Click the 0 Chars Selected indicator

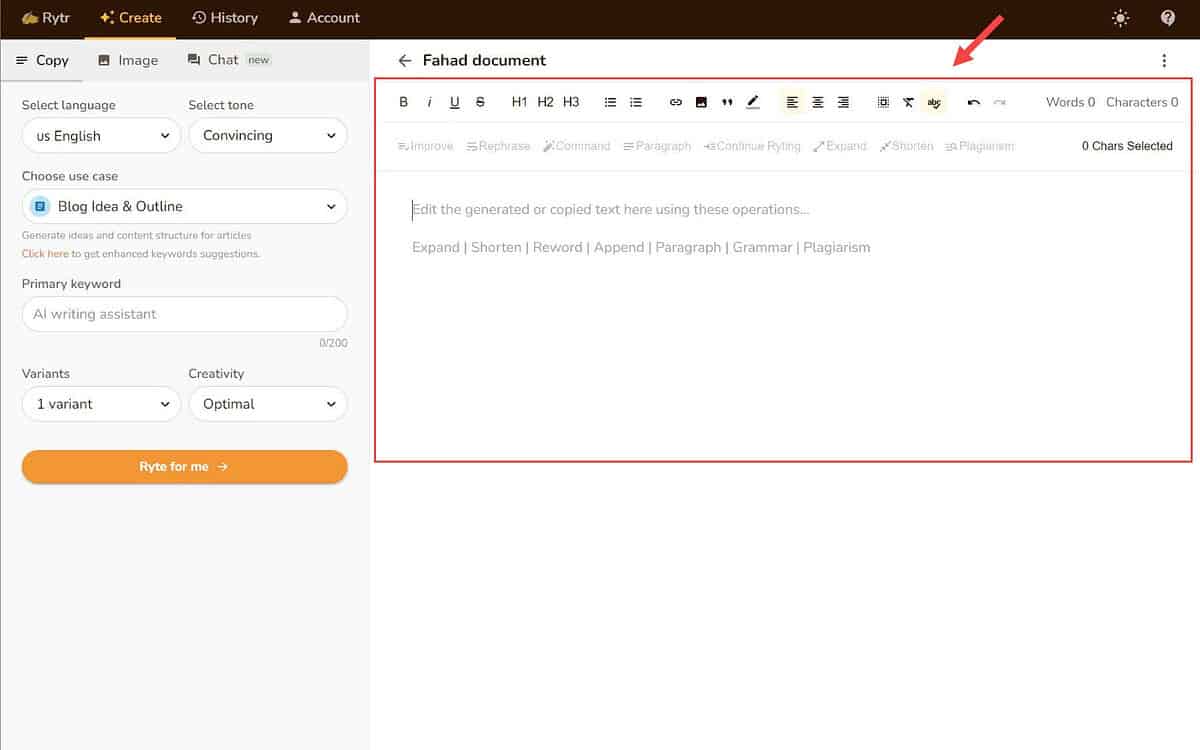pos(1127,146)
